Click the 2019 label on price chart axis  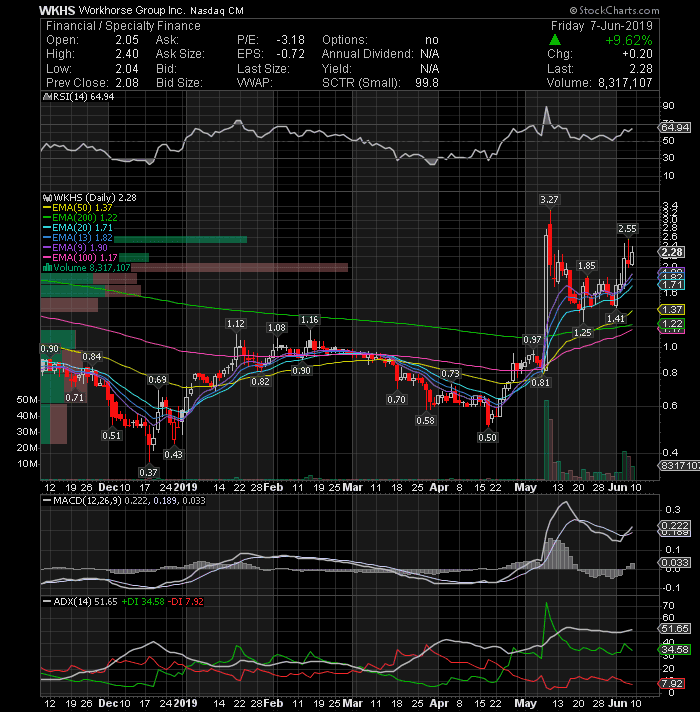[x=185, y=487]
